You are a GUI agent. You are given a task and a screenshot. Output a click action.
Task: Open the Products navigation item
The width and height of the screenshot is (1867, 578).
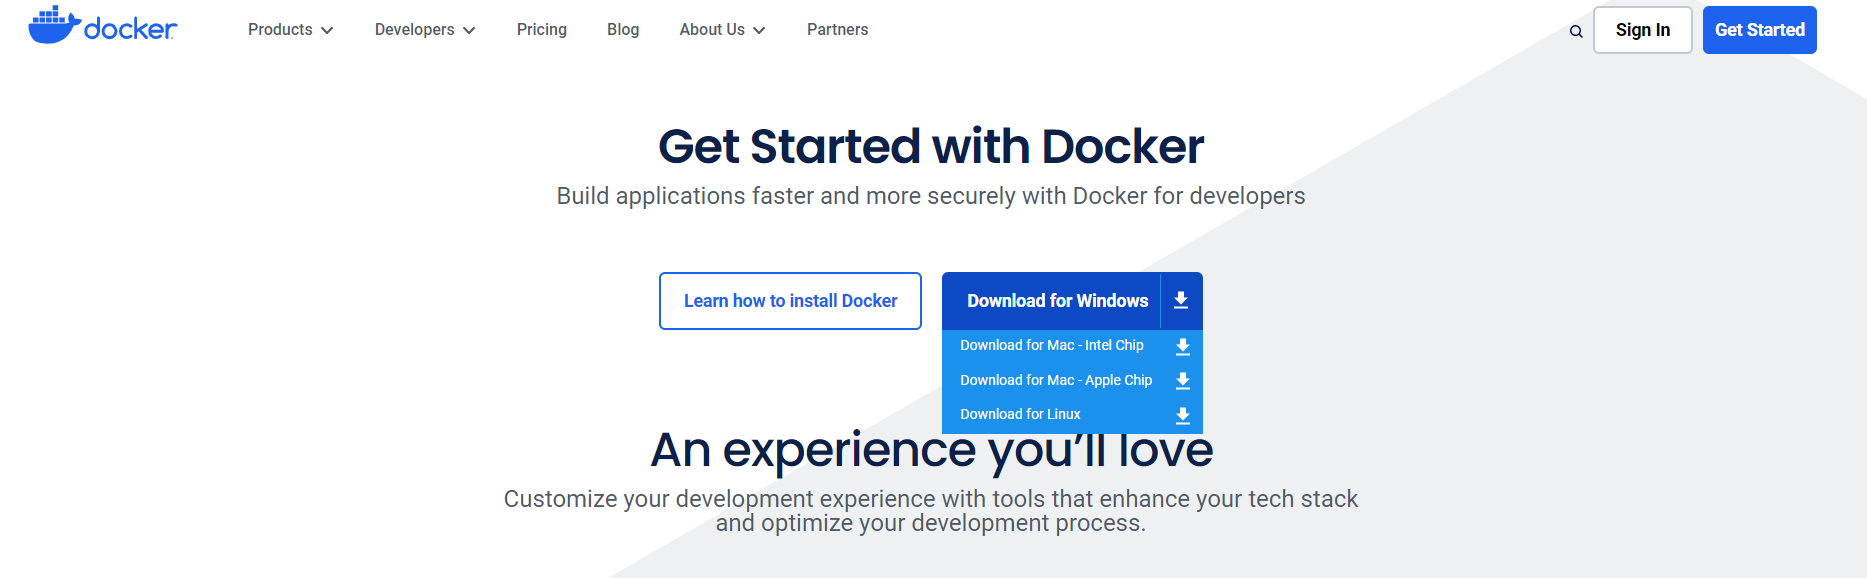pyautogui.click(x=280, y=30)
